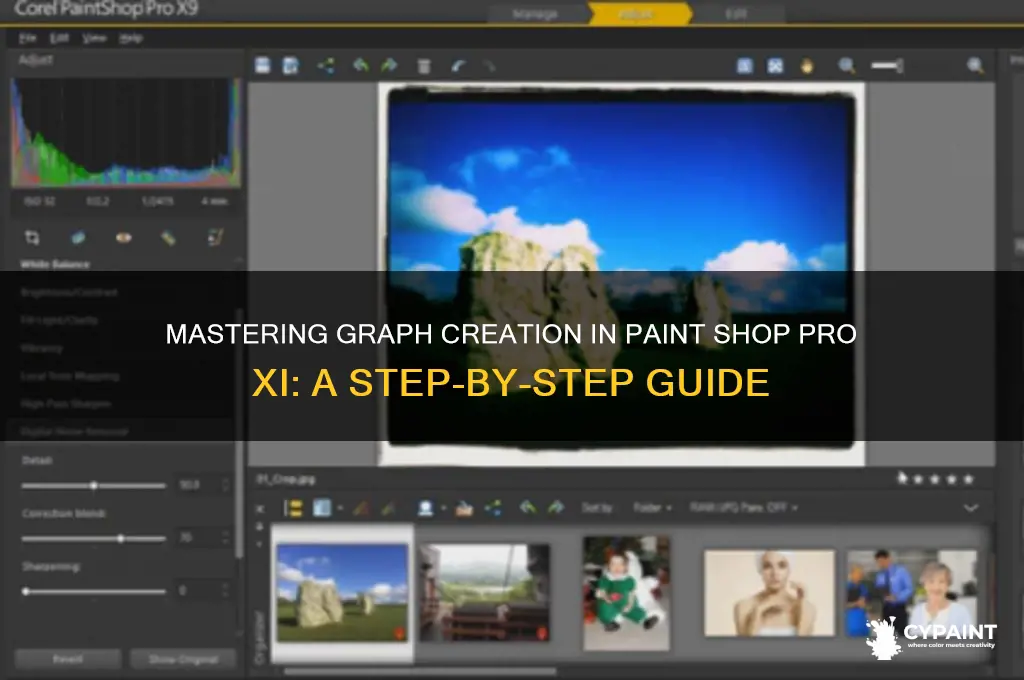Open the thumbnail view mode dropdown arrow
Screen dimensions: 1024x680
point(340,508)
